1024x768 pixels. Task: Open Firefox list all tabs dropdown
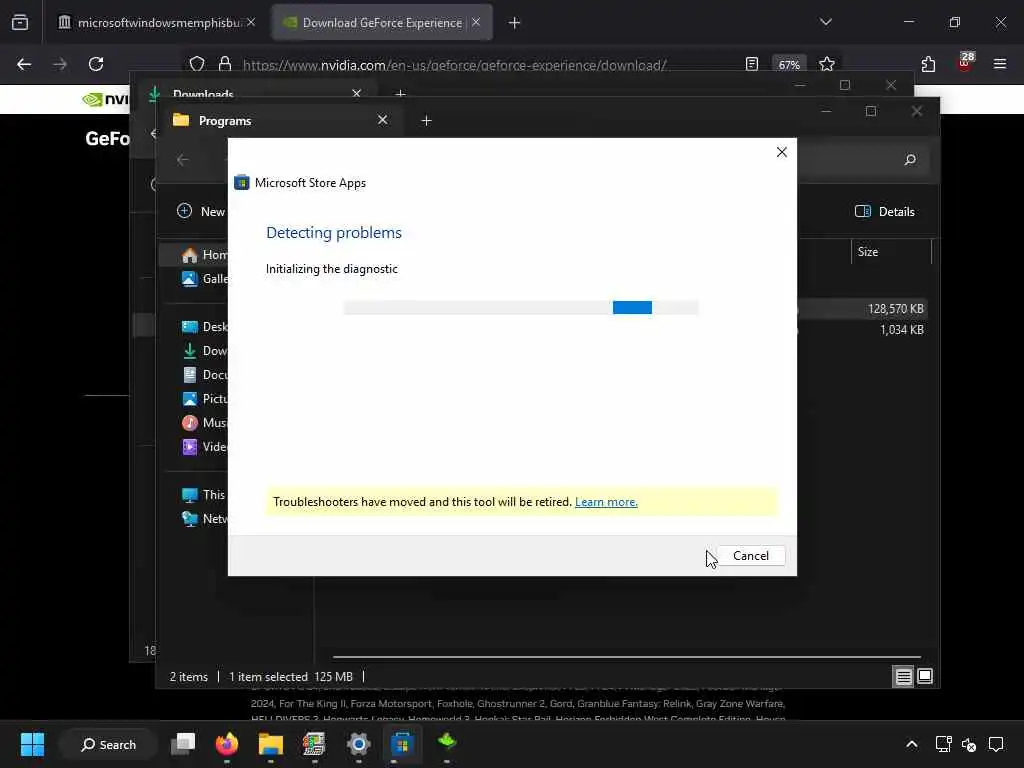pos(825,22)
